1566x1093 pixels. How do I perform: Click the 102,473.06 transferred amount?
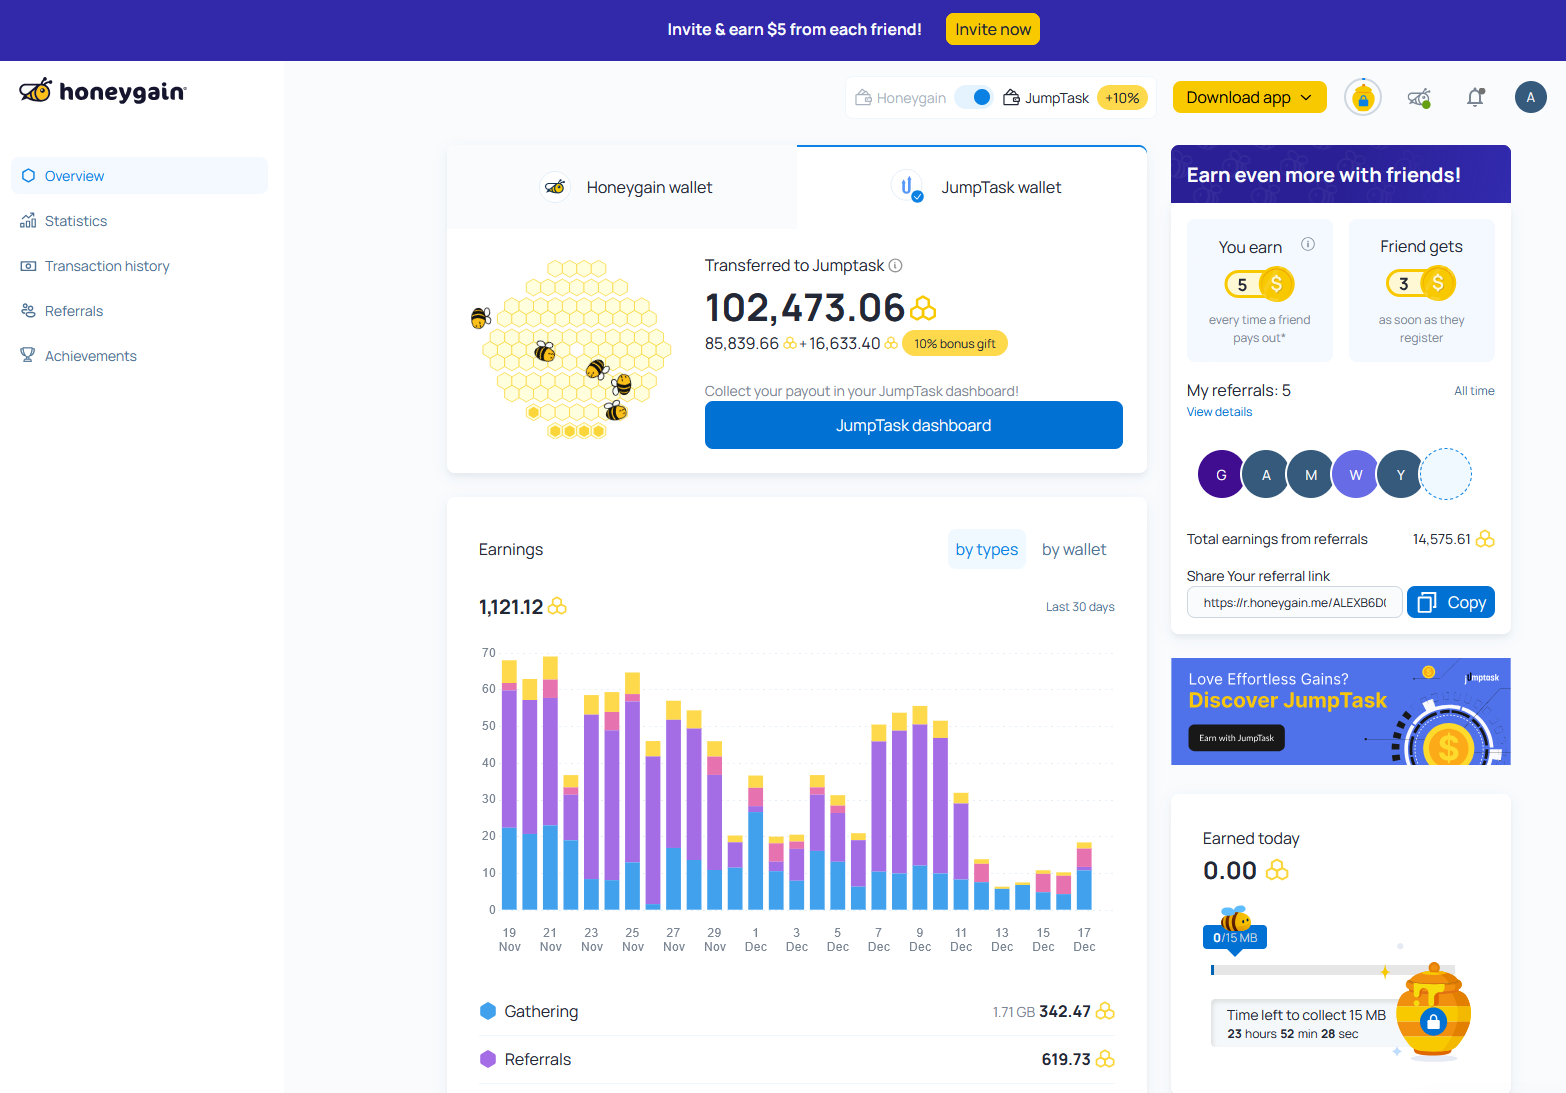pos(804,307)
